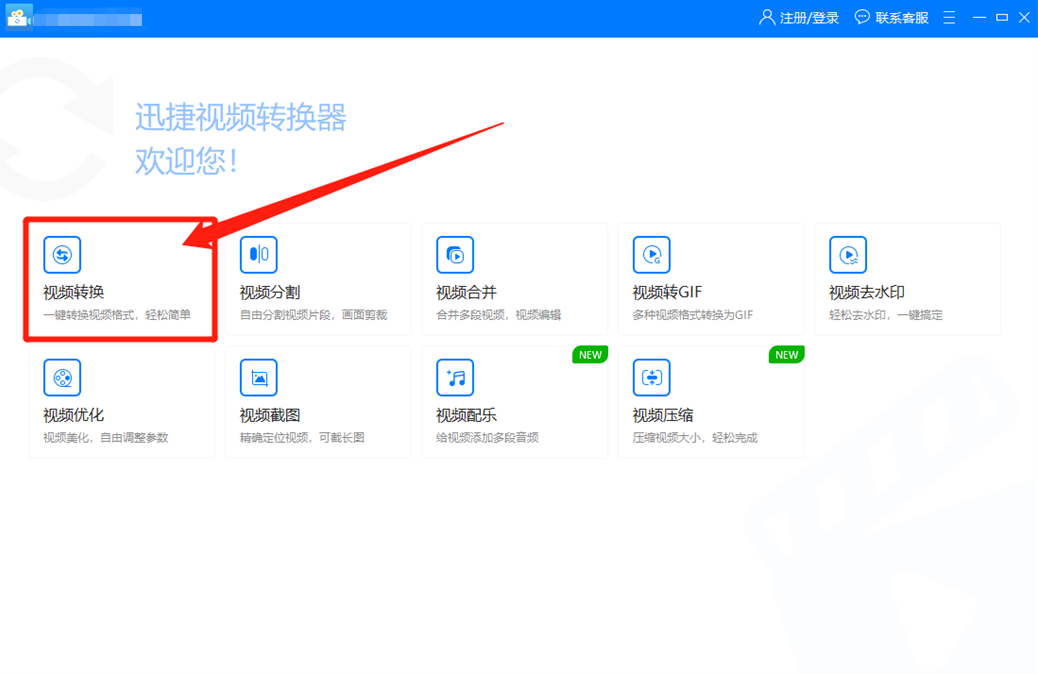The height and width of the screenshot is (674, 1038).
Task: Click description 精确定位视频，可截长图
Action: [303, 438]
